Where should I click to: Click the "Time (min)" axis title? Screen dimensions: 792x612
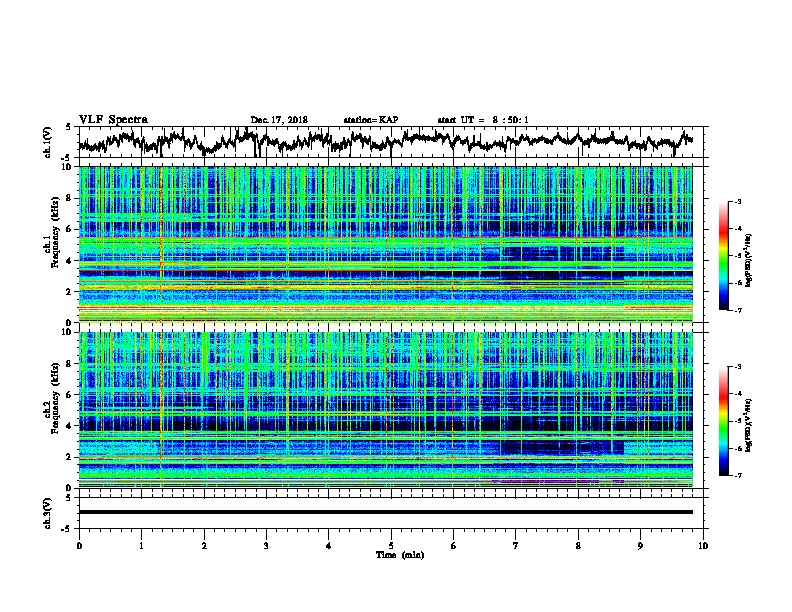[400, 555]
